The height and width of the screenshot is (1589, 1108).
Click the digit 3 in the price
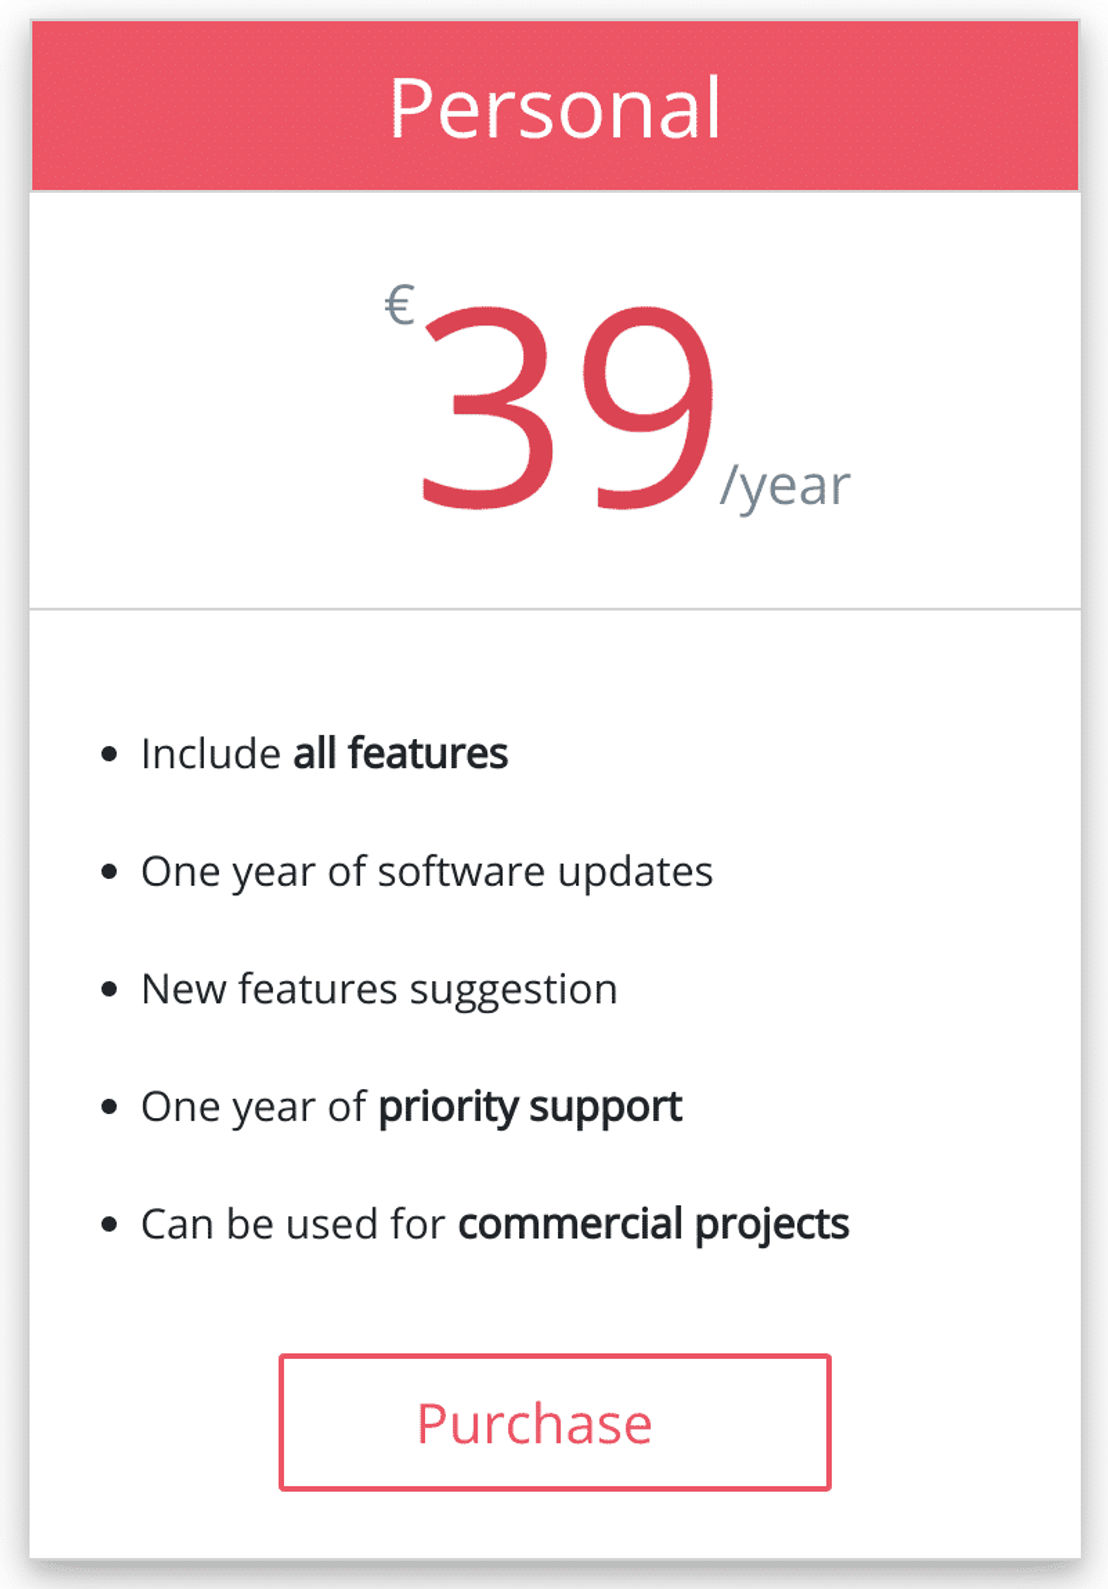pos(487,407)
